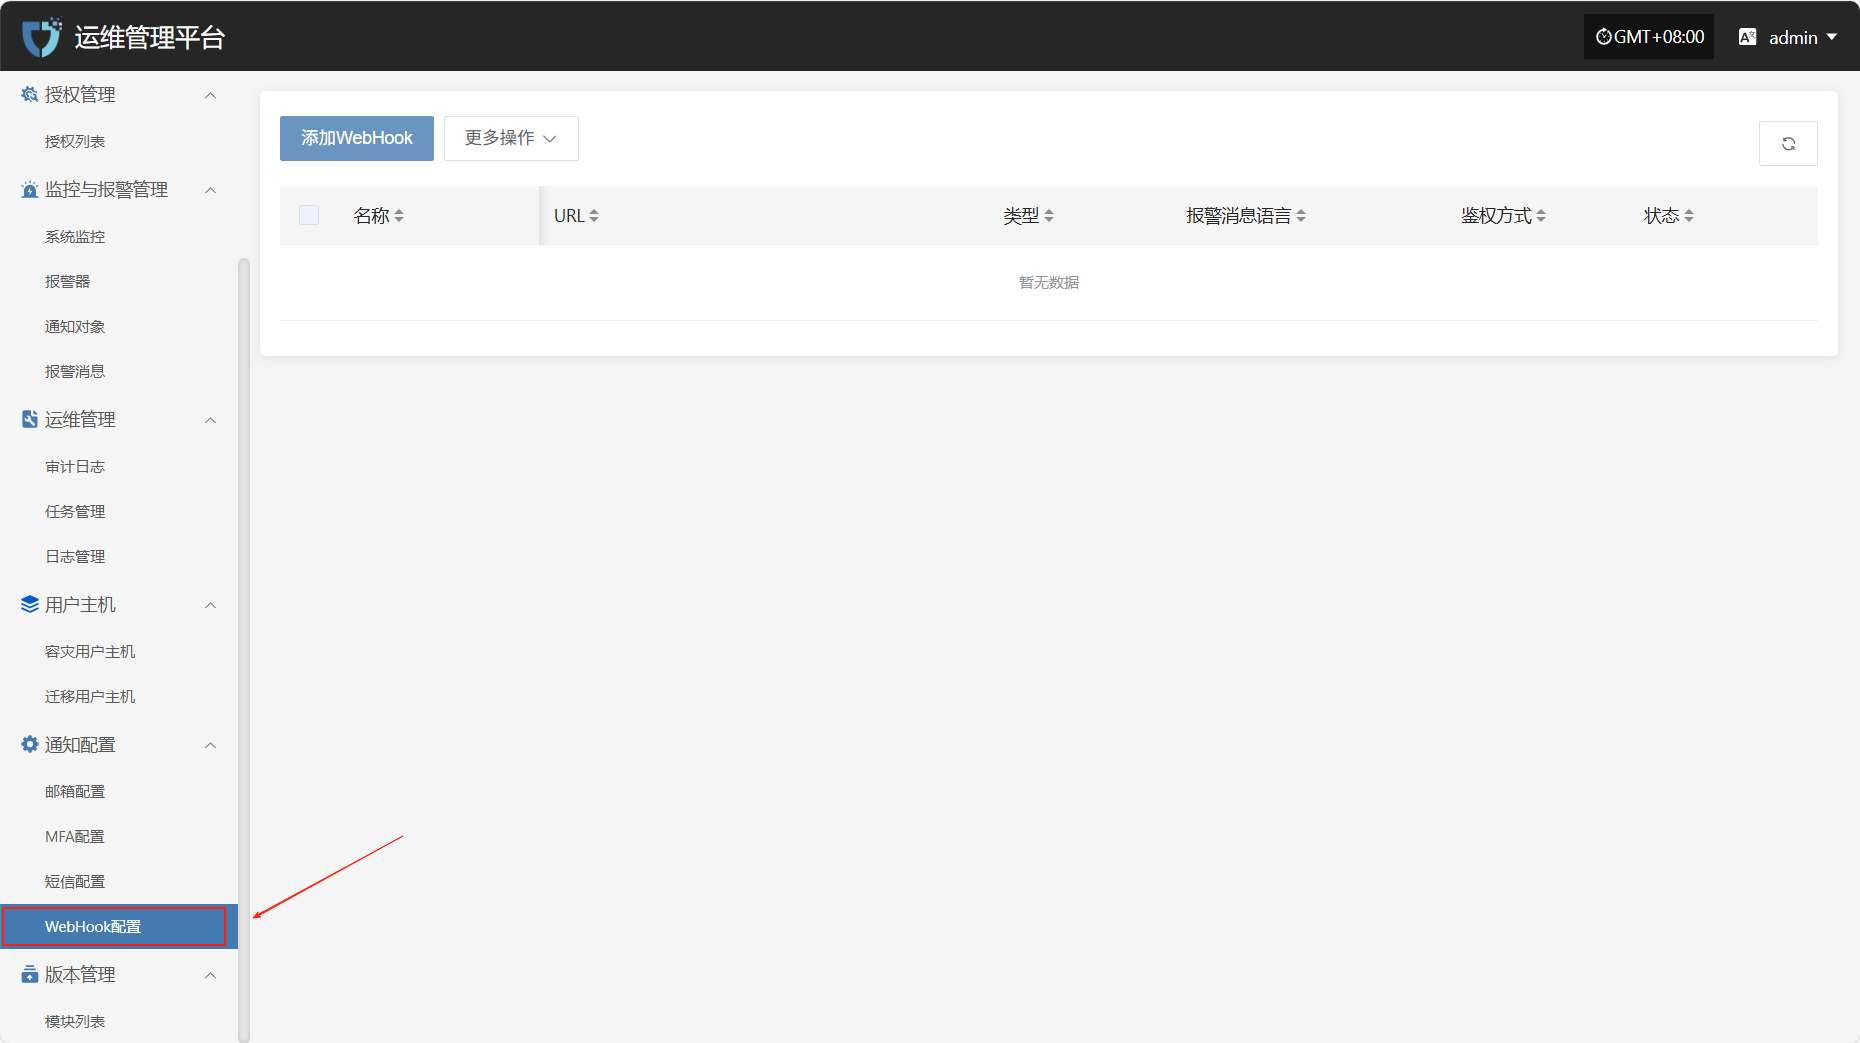Click the sidebar vertical scrollbar
1860x1043 pixels.
pyautogui.click(x=243, y=650)
